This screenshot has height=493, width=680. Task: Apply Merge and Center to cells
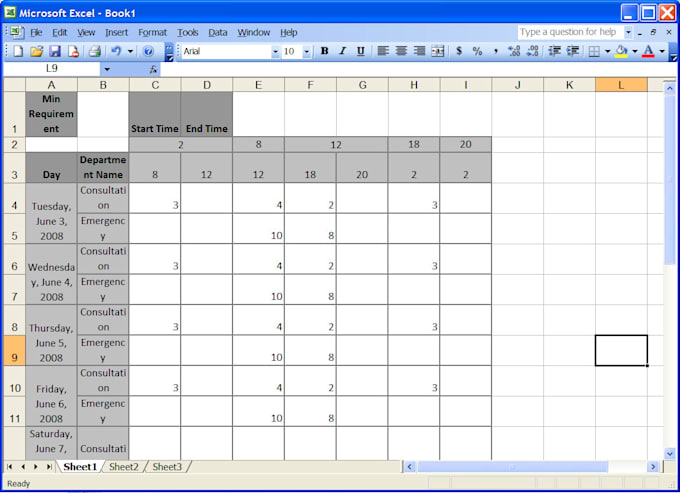pyautogui.click(x=438, y=51)
